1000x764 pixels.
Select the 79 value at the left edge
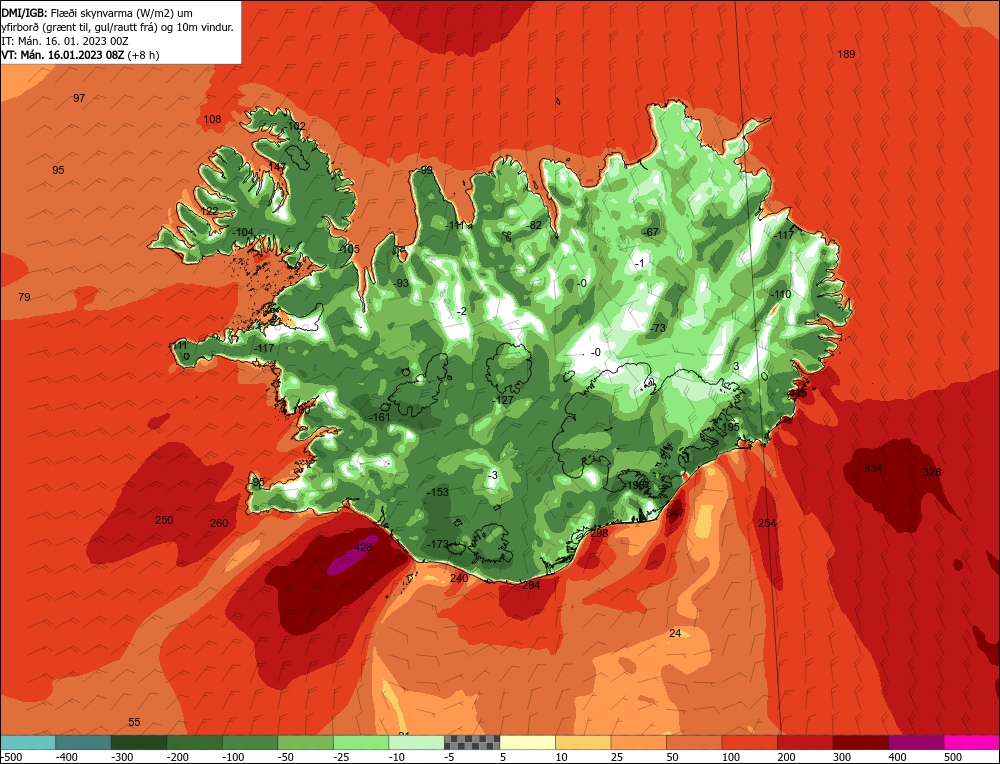point(24,297)
